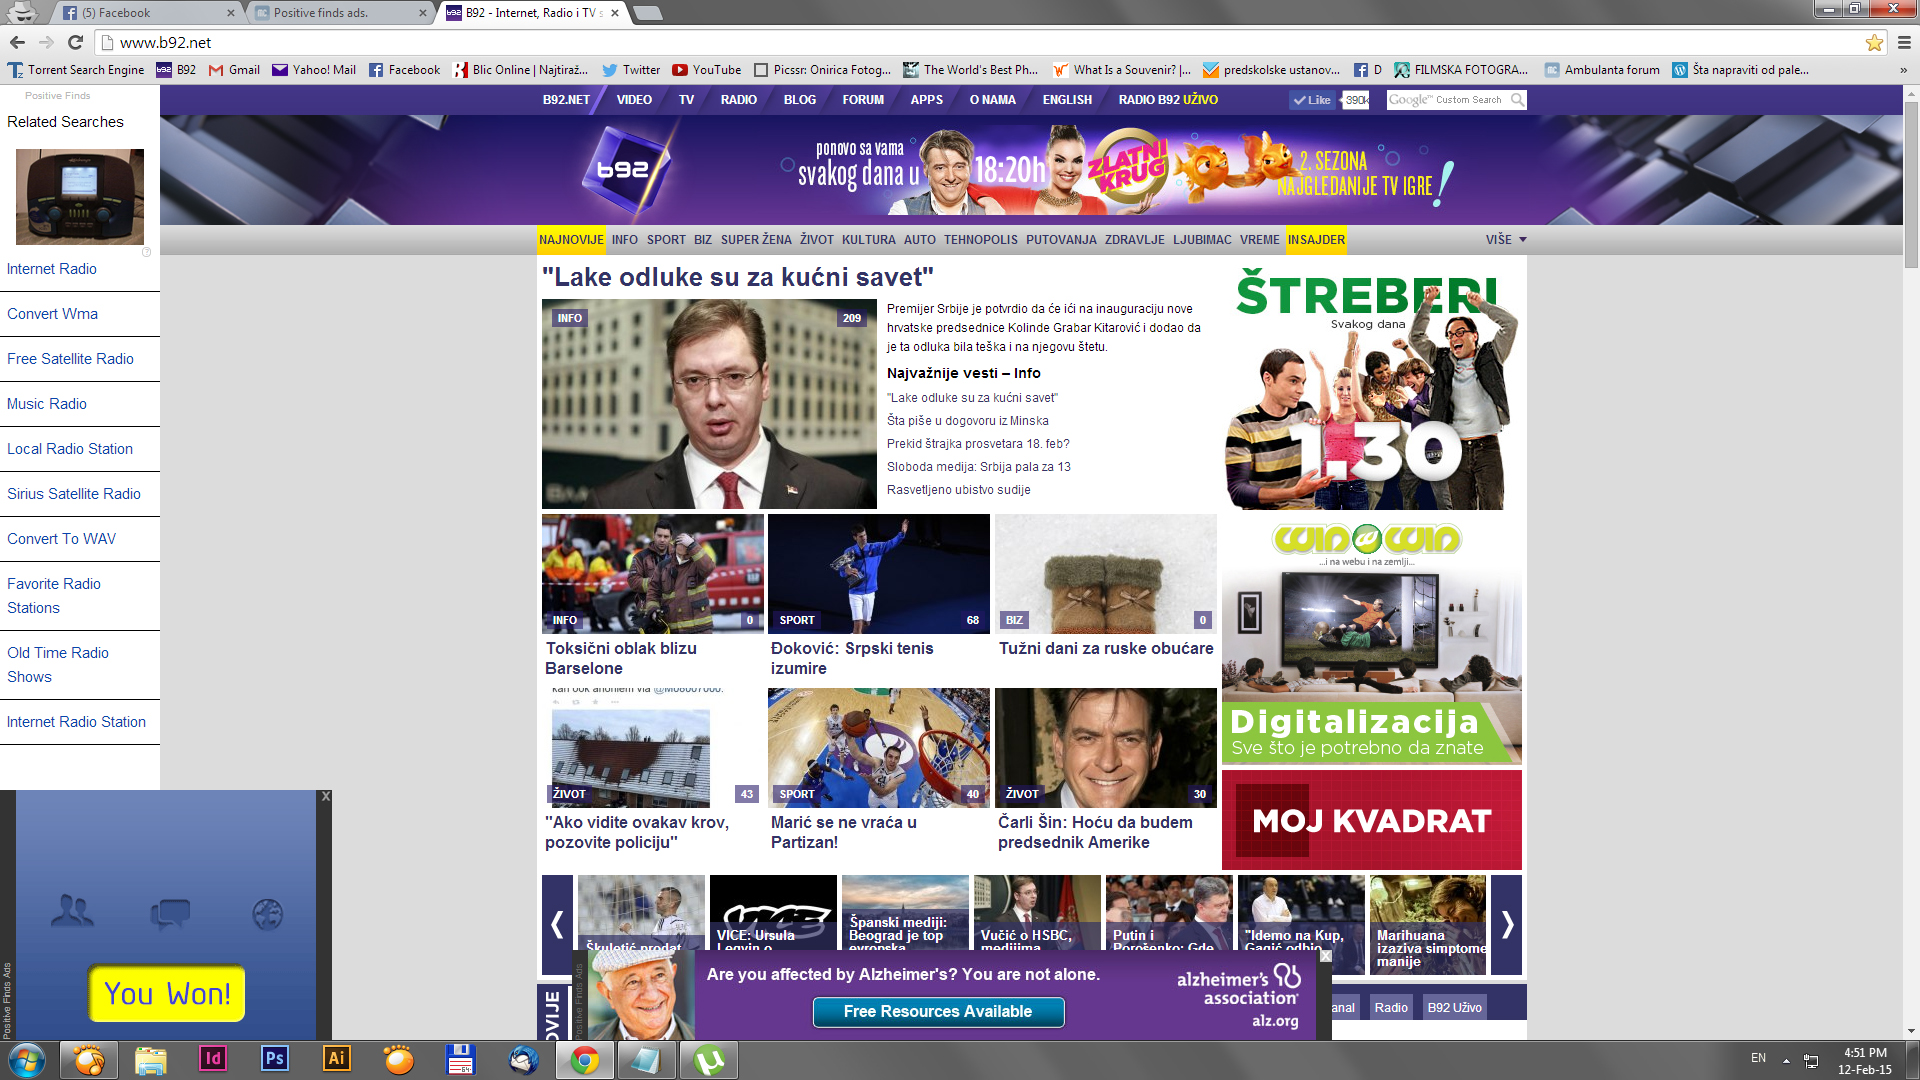Open the Twitter bookmark
Screen dimensions: 1920x1080
click(x=631, y=70)
